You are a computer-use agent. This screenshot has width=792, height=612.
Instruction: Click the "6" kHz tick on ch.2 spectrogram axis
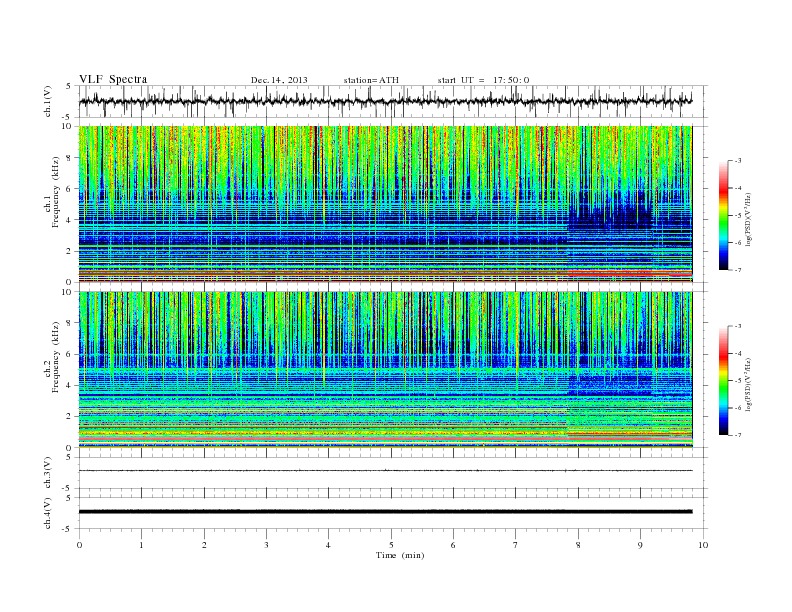[x=70, y=354]
